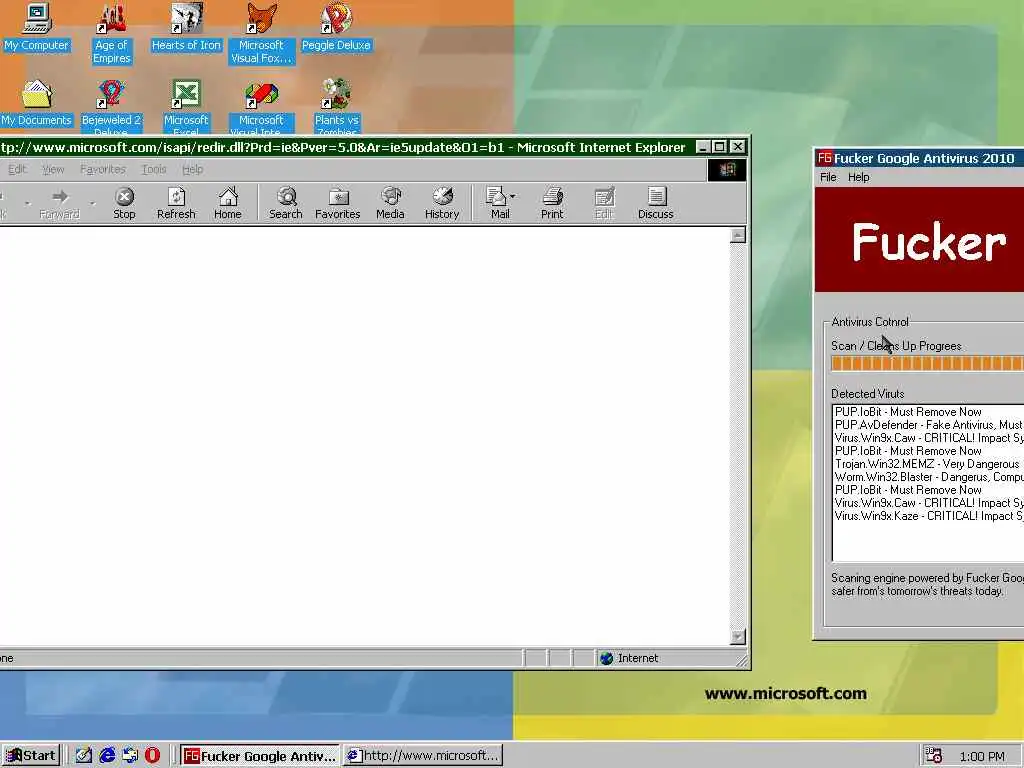The image size is (1024, 768).
Task: Open the Favorites toolbar button
Action: [x=338, y=203]
